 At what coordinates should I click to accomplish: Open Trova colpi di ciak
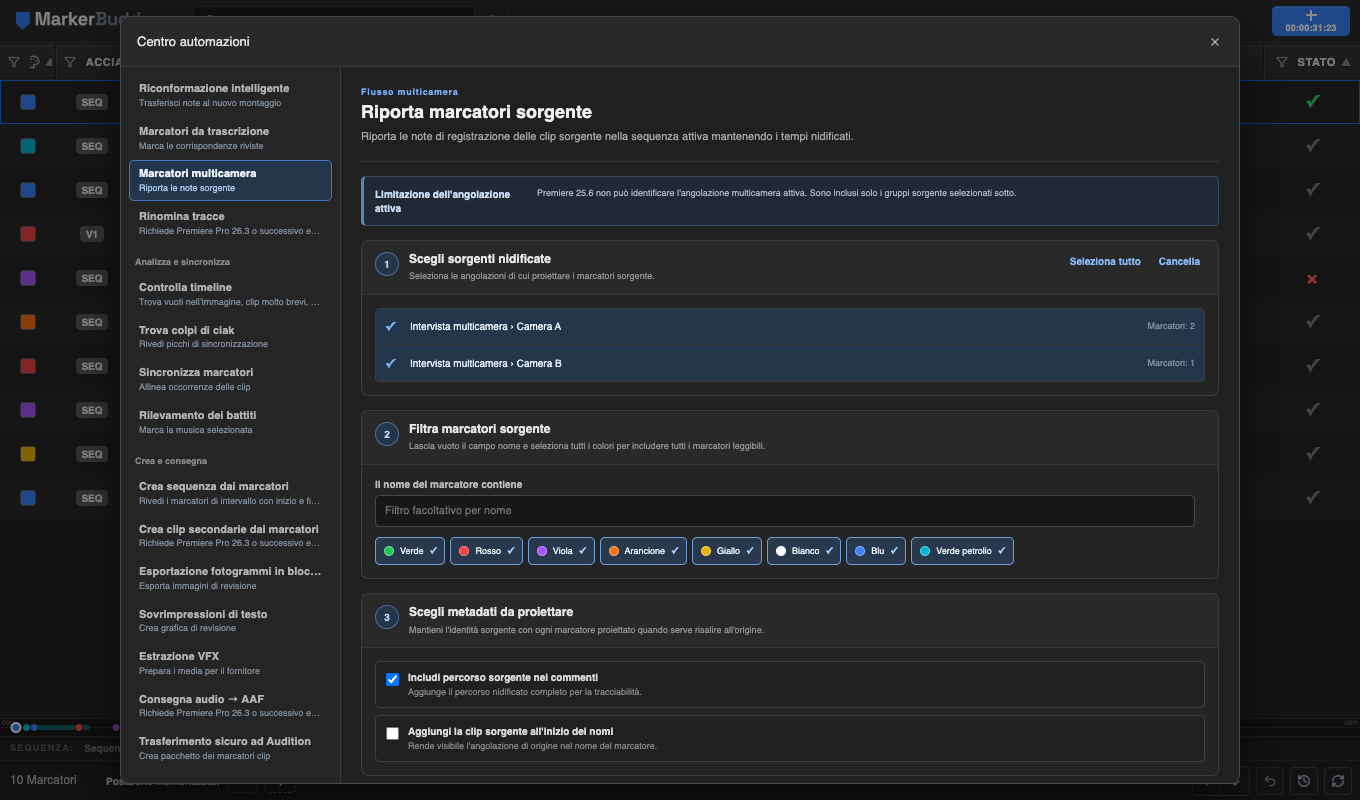tap(230, 336)
